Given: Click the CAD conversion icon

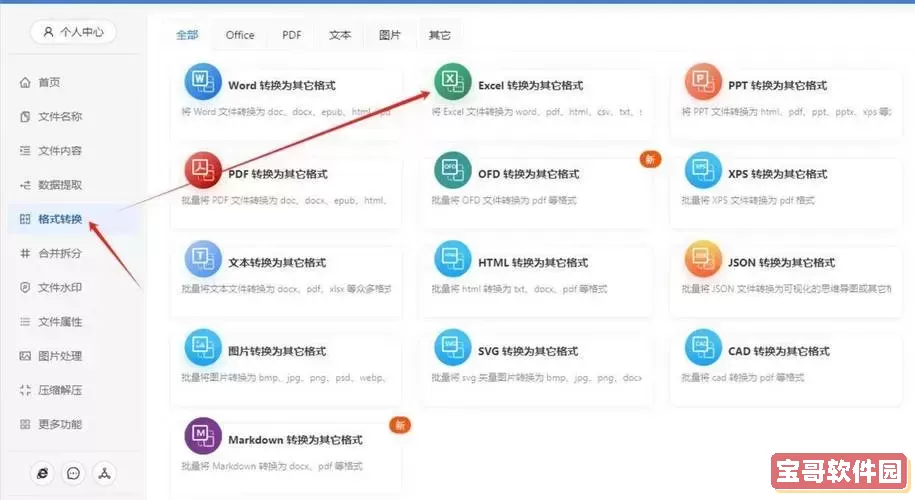Looking at the screenshot, I should tap(703, 348).
